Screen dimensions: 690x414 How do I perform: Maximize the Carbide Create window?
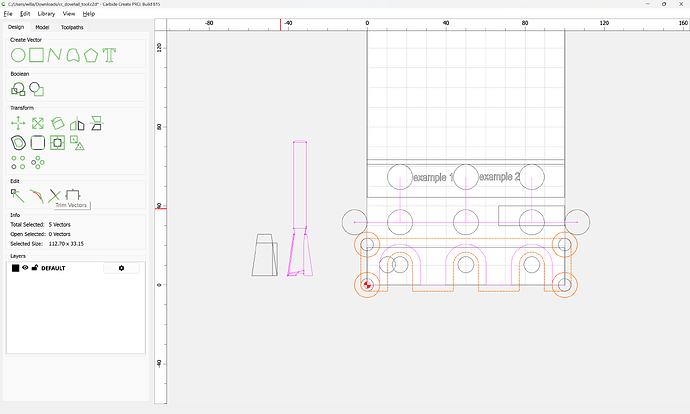(x=664, y=4)
